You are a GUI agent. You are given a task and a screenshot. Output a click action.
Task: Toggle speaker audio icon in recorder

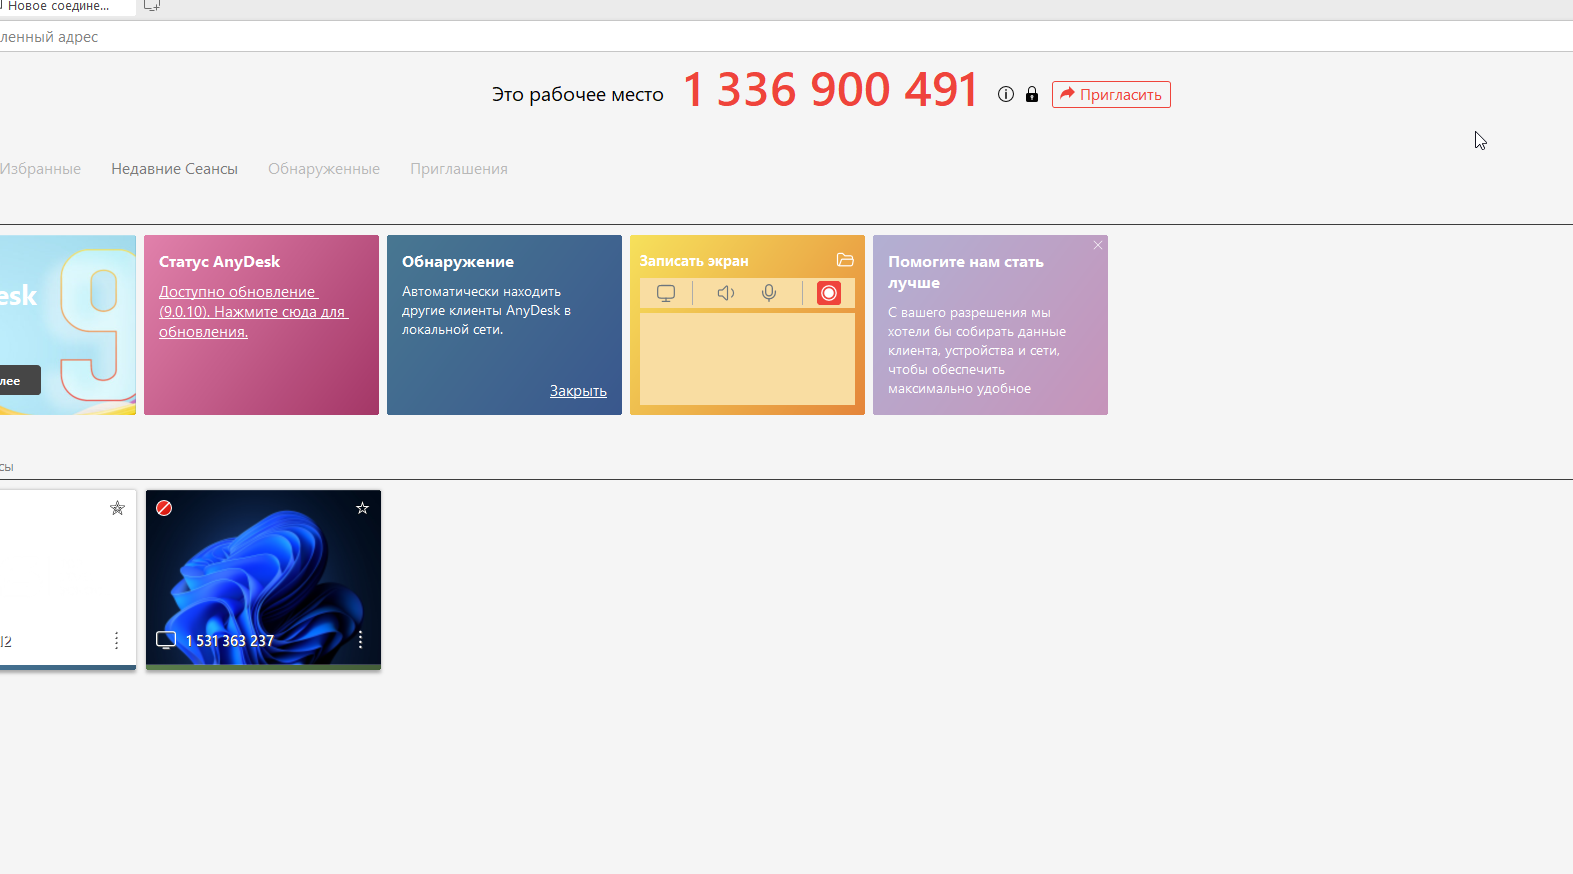[x=726, y=293]
